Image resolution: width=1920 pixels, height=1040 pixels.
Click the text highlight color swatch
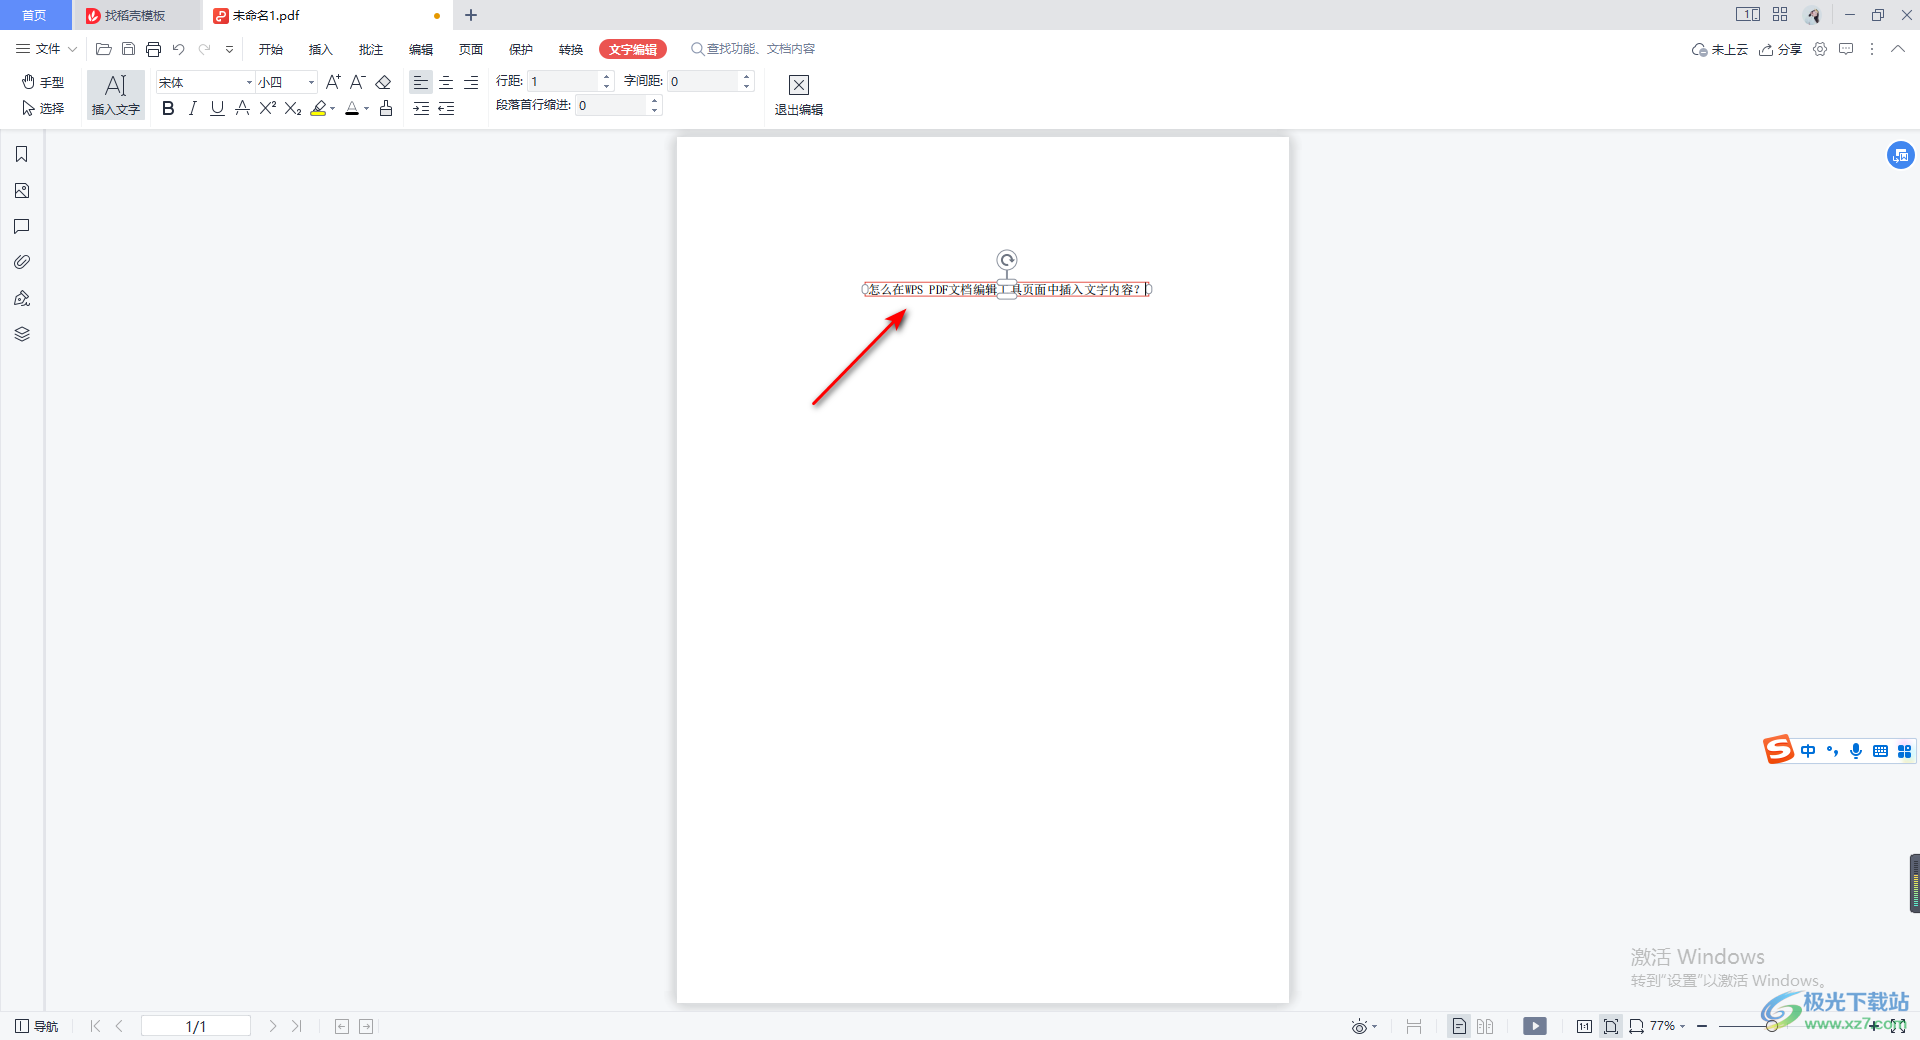click(x=318, y=108)
